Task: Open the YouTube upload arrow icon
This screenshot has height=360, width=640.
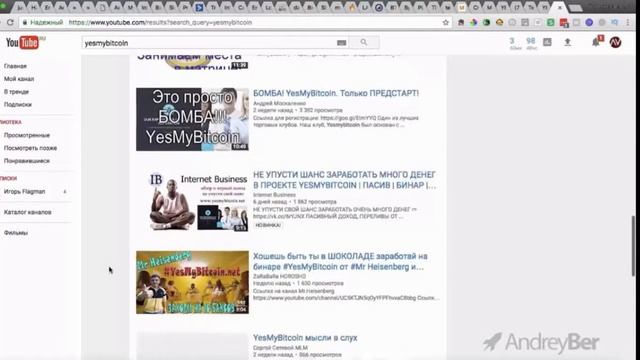Action: point(567,42)
